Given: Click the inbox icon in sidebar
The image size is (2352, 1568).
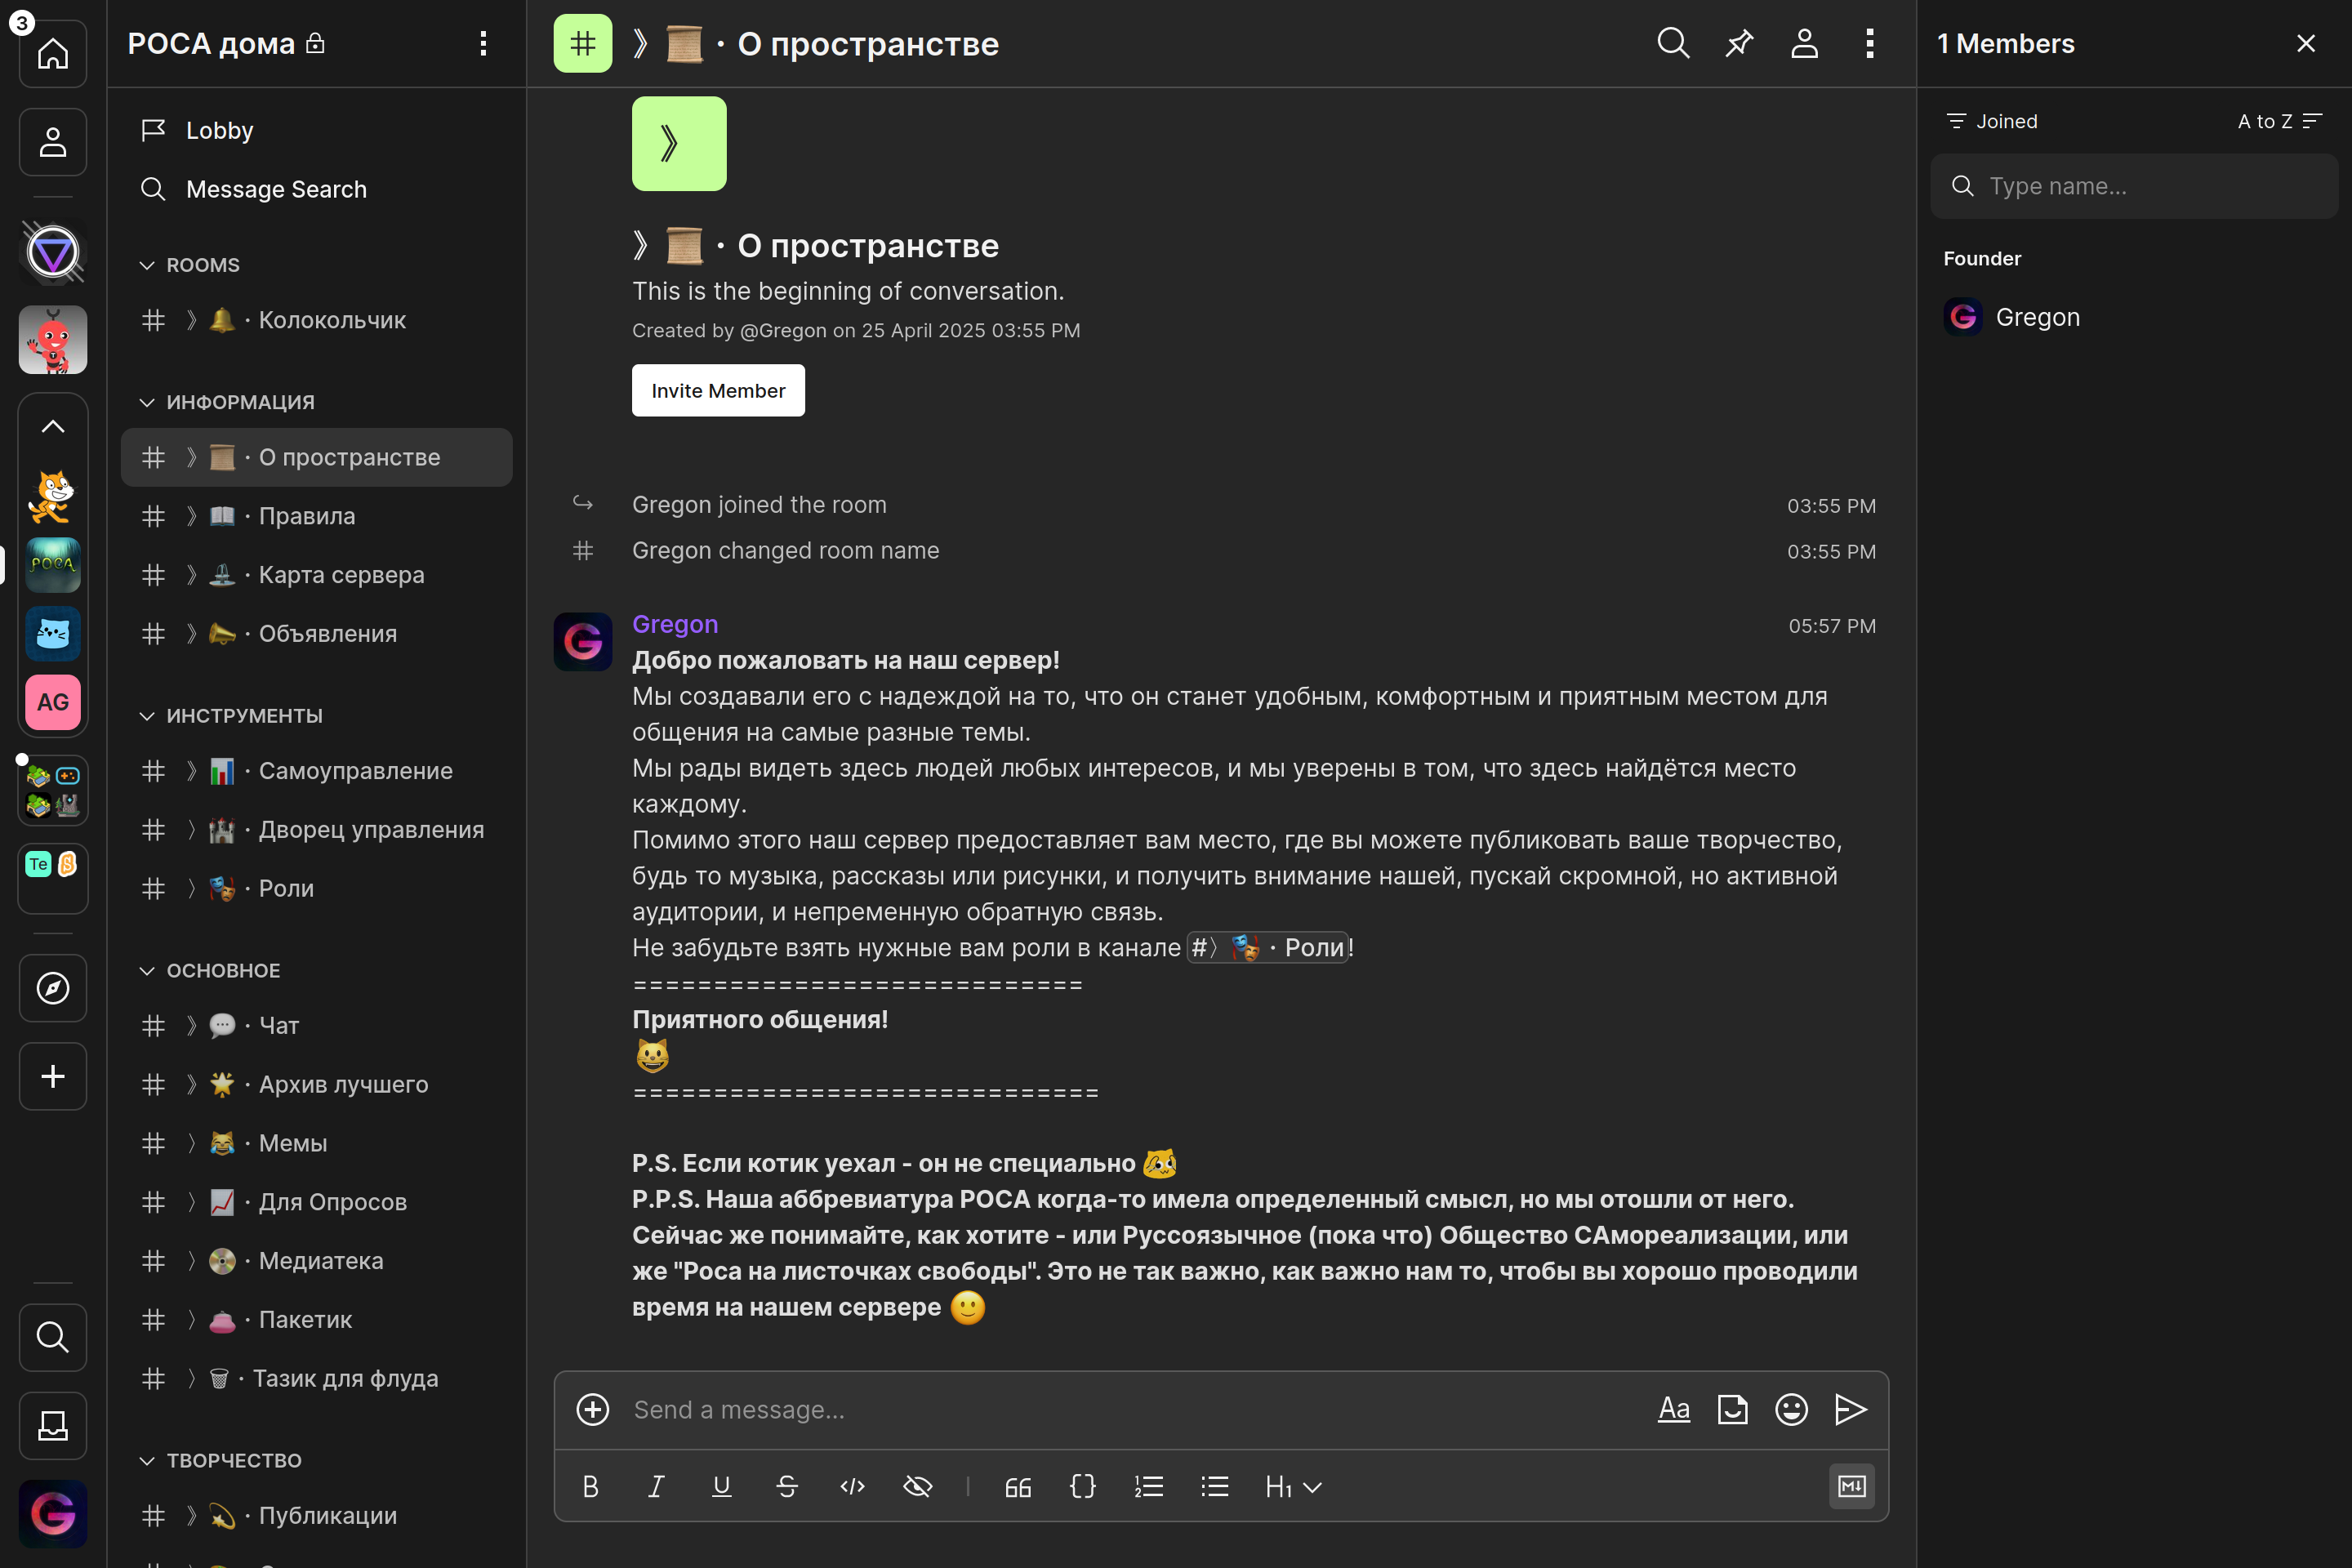Looking at the screenshot, I should (53, 1425).
